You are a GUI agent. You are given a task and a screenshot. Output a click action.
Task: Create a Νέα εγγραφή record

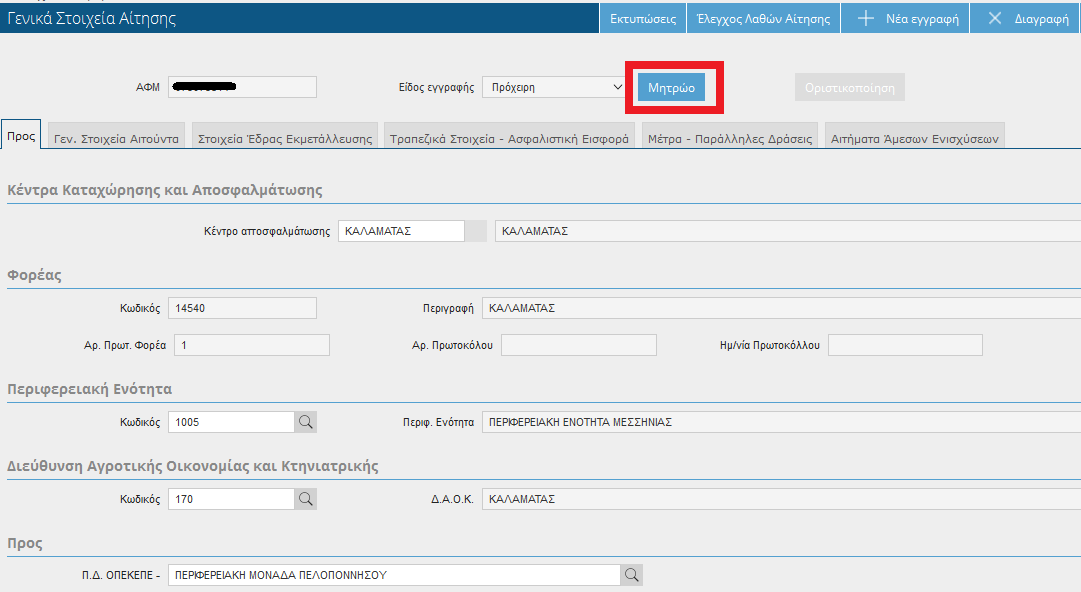pyautogui.click(x=905, y=19)
